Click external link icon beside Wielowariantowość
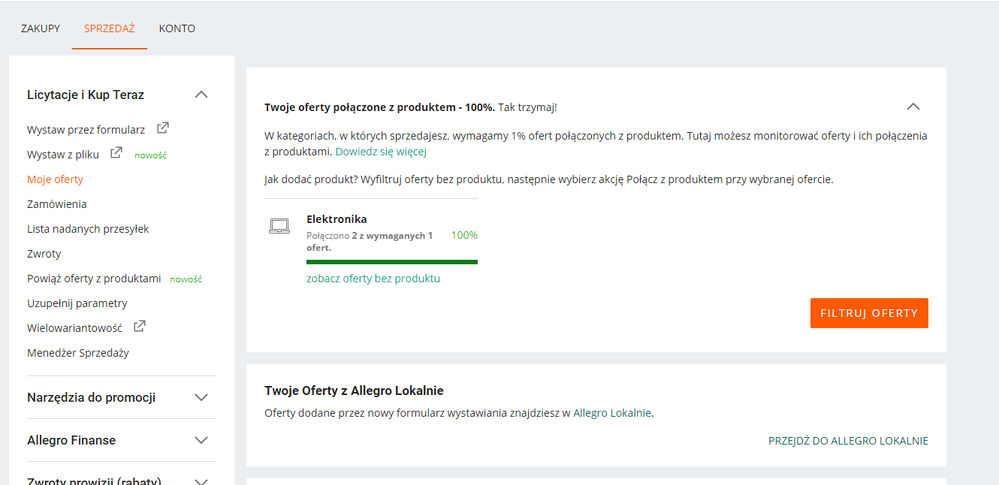Screen dimensions: 999x485 (x=140, y=326)
